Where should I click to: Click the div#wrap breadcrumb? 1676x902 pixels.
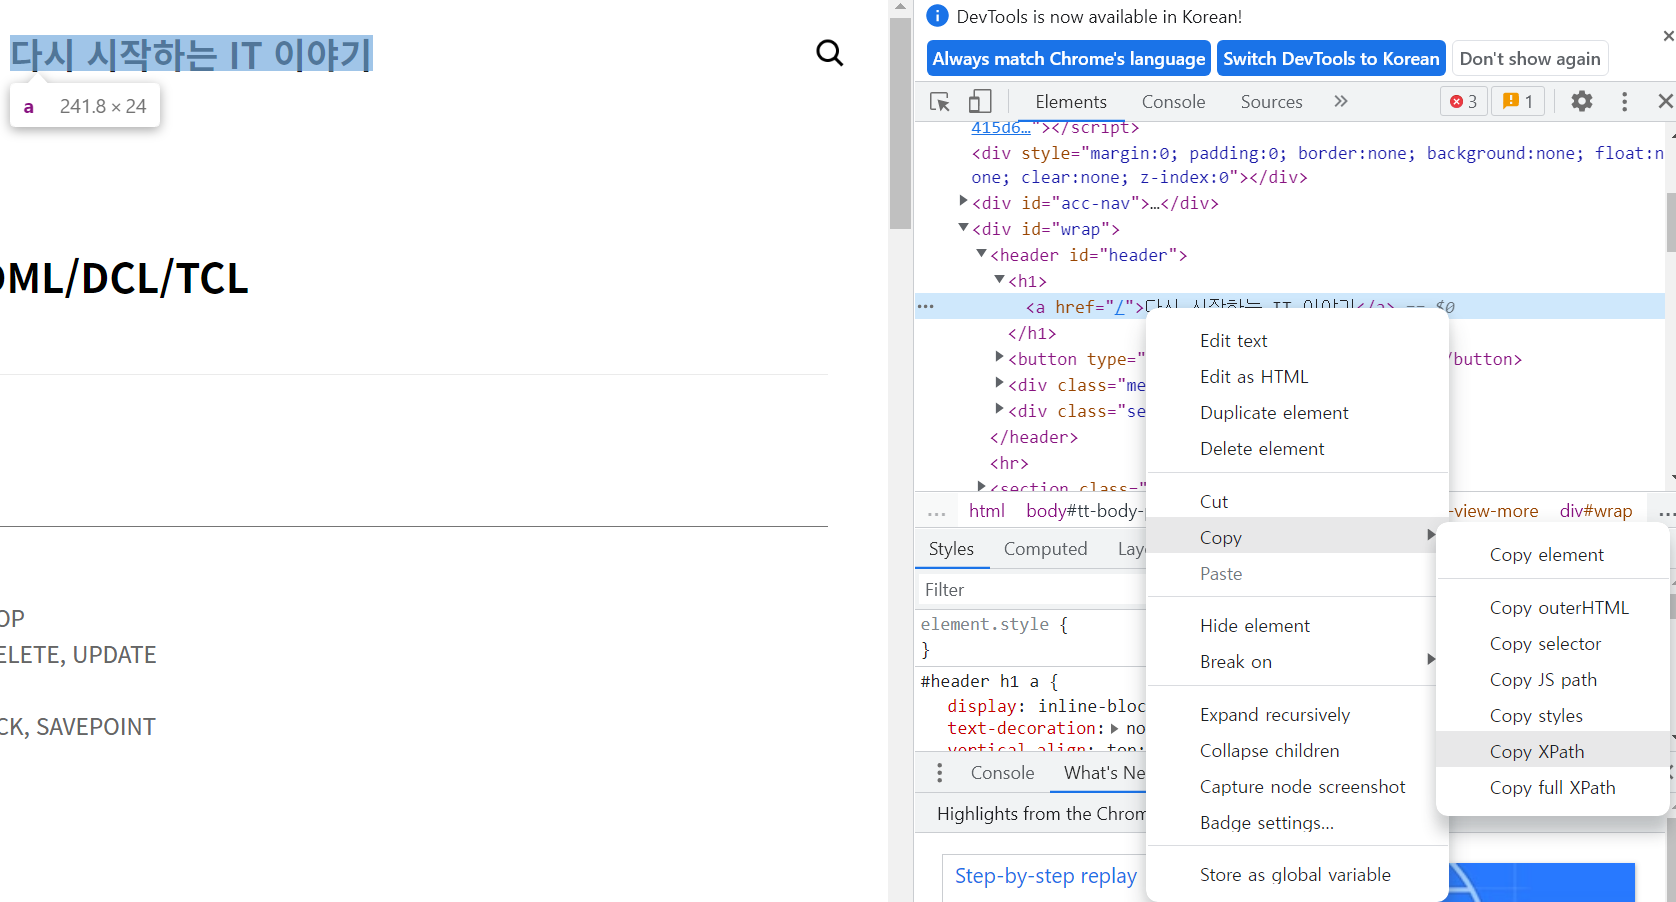coord(1595,511)
